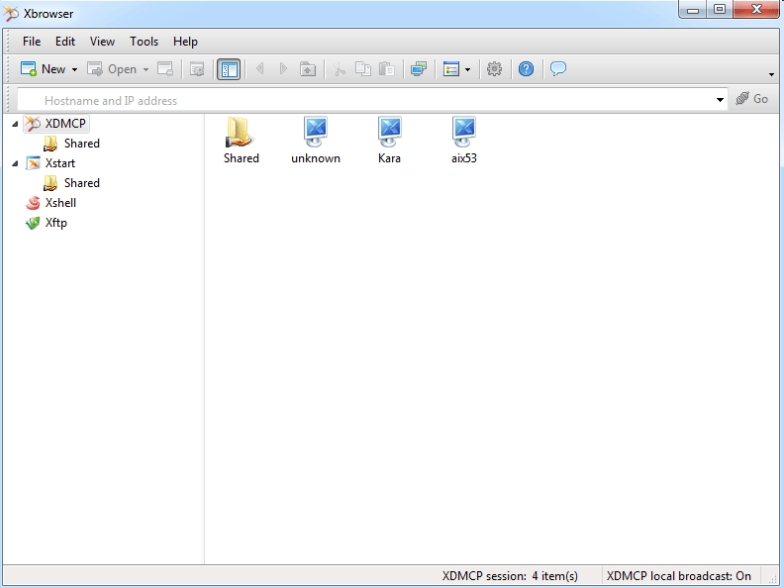The width and height of the screenshot is (784, 588).
Task: Maximize the Xbrowser window
Action: point(720,10)
